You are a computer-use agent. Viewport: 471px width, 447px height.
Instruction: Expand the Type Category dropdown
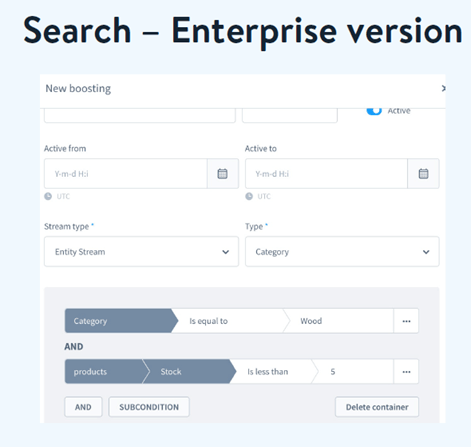342,252
